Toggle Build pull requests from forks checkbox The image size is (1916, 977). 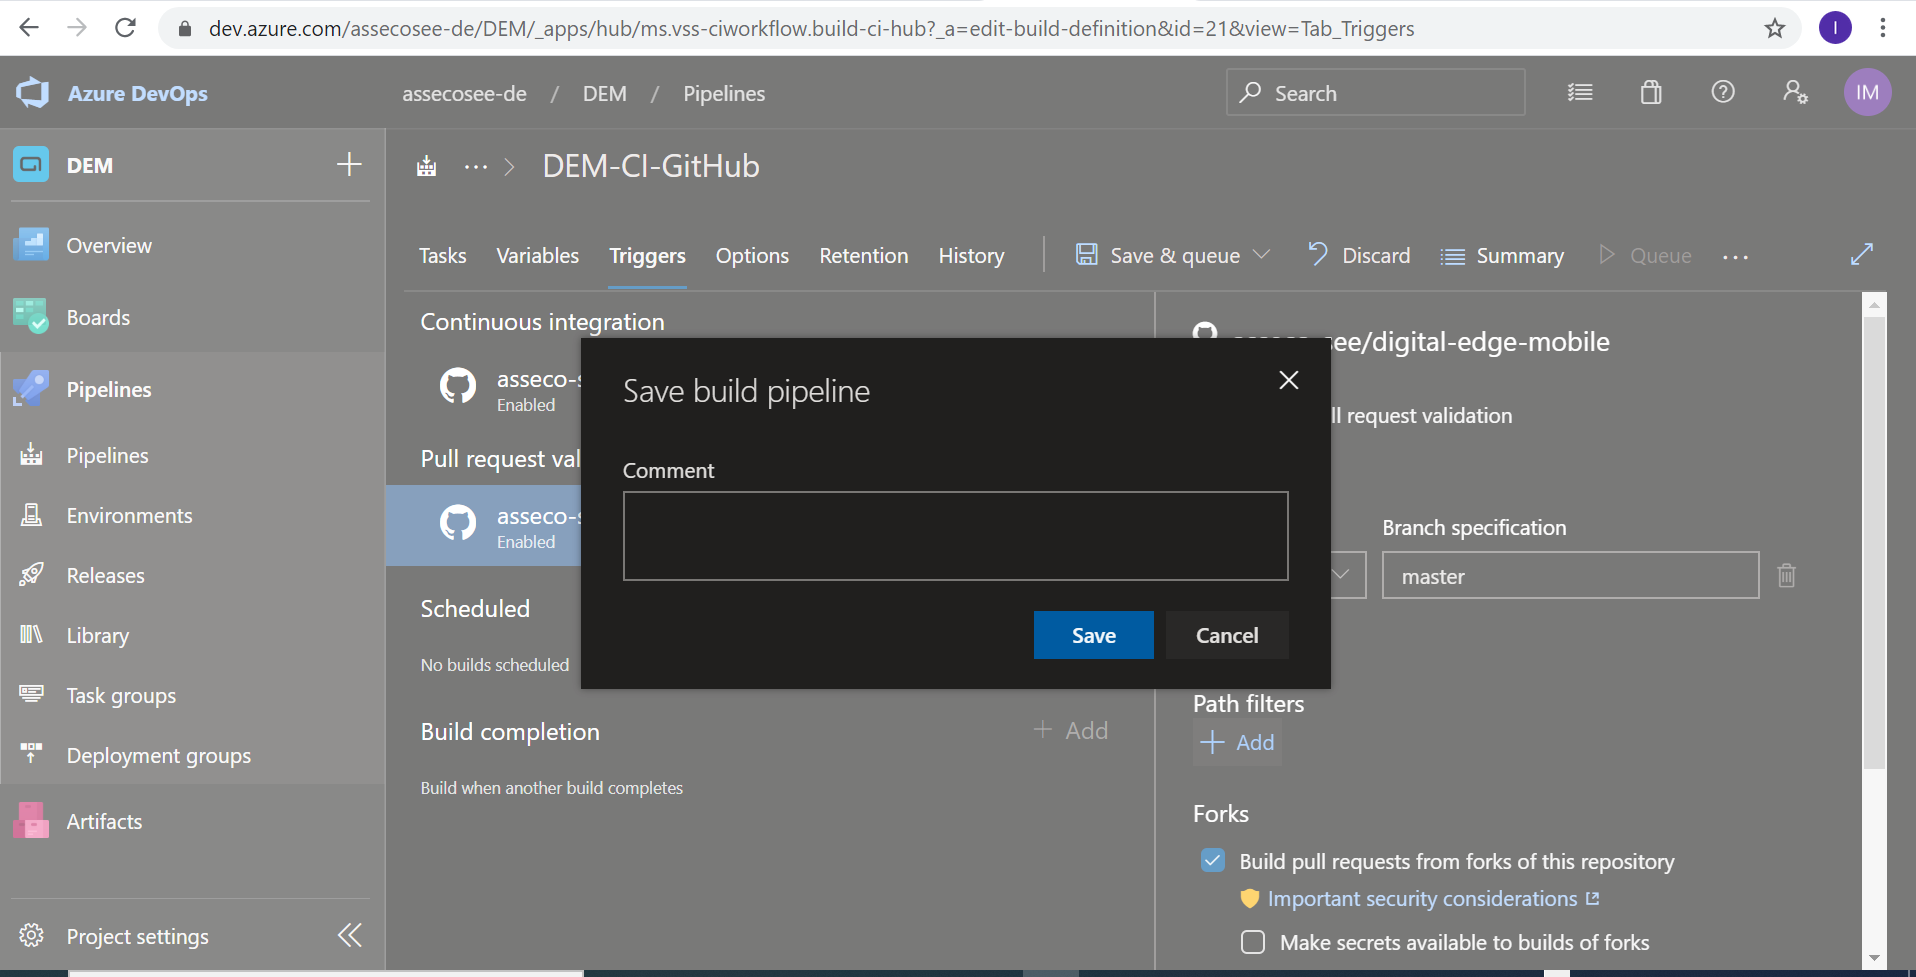tap(1213, 860)
